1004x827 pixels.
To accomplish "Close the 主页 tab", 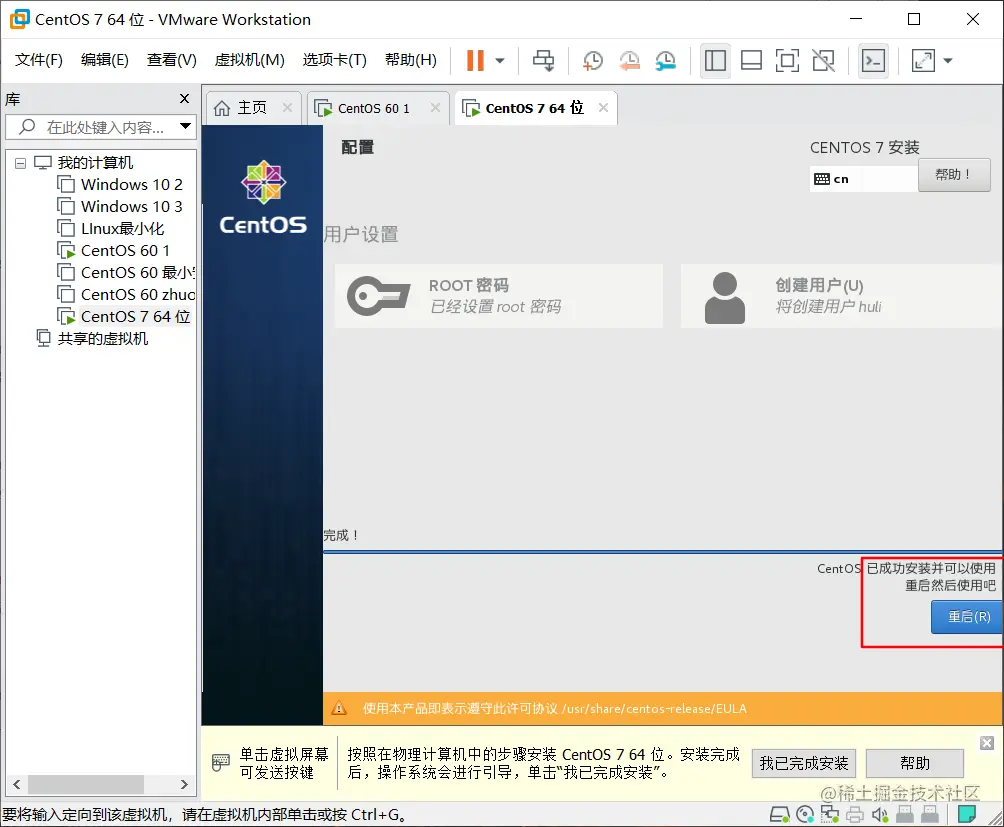I will [287, 108].
